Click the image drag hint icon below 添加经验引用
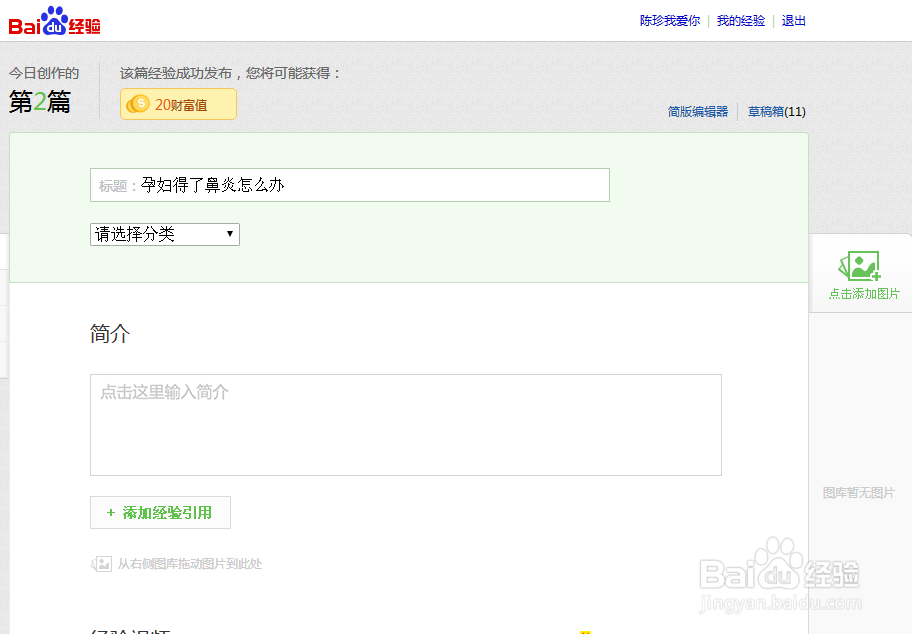 pos(101,563)
